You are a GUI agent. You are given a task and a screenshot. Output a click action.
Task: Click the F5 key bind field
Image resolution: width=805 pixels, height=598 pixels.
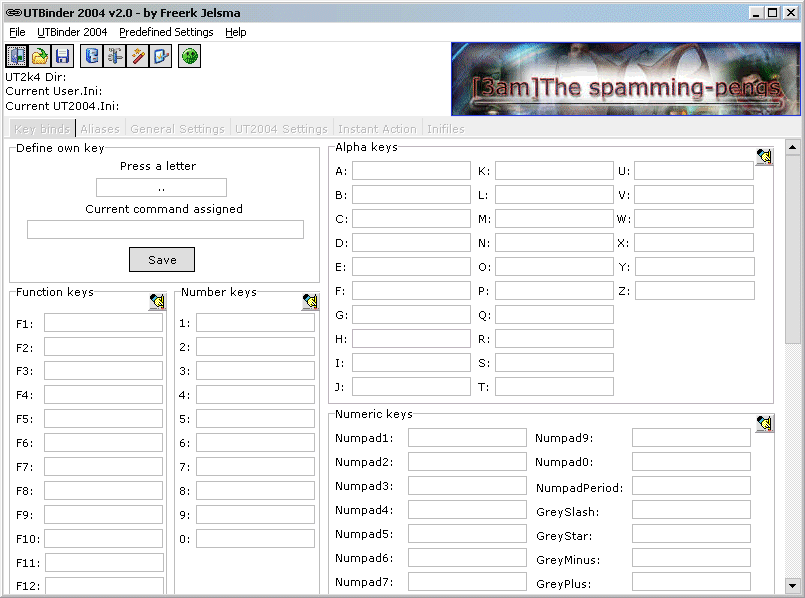pyautogui.click(x=103, y=419)
